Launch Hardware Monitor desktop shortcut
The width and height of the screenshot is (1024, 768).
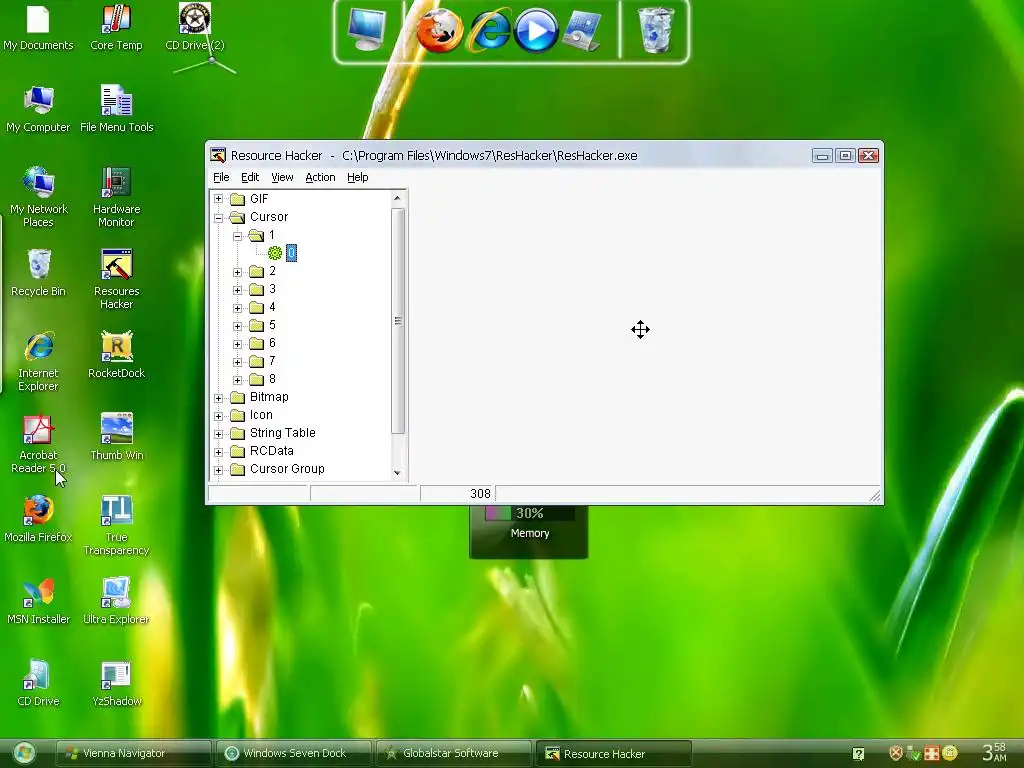click(x=116, y=197)
